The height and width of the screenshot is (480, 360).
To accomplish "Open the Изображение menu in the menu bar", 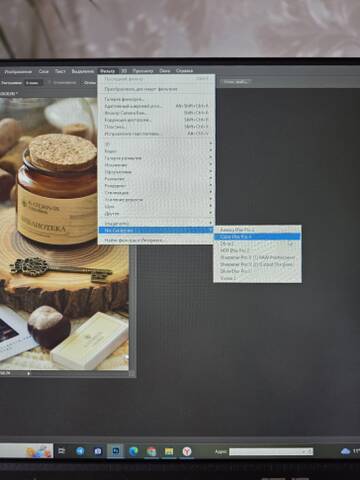I will 18,71.
